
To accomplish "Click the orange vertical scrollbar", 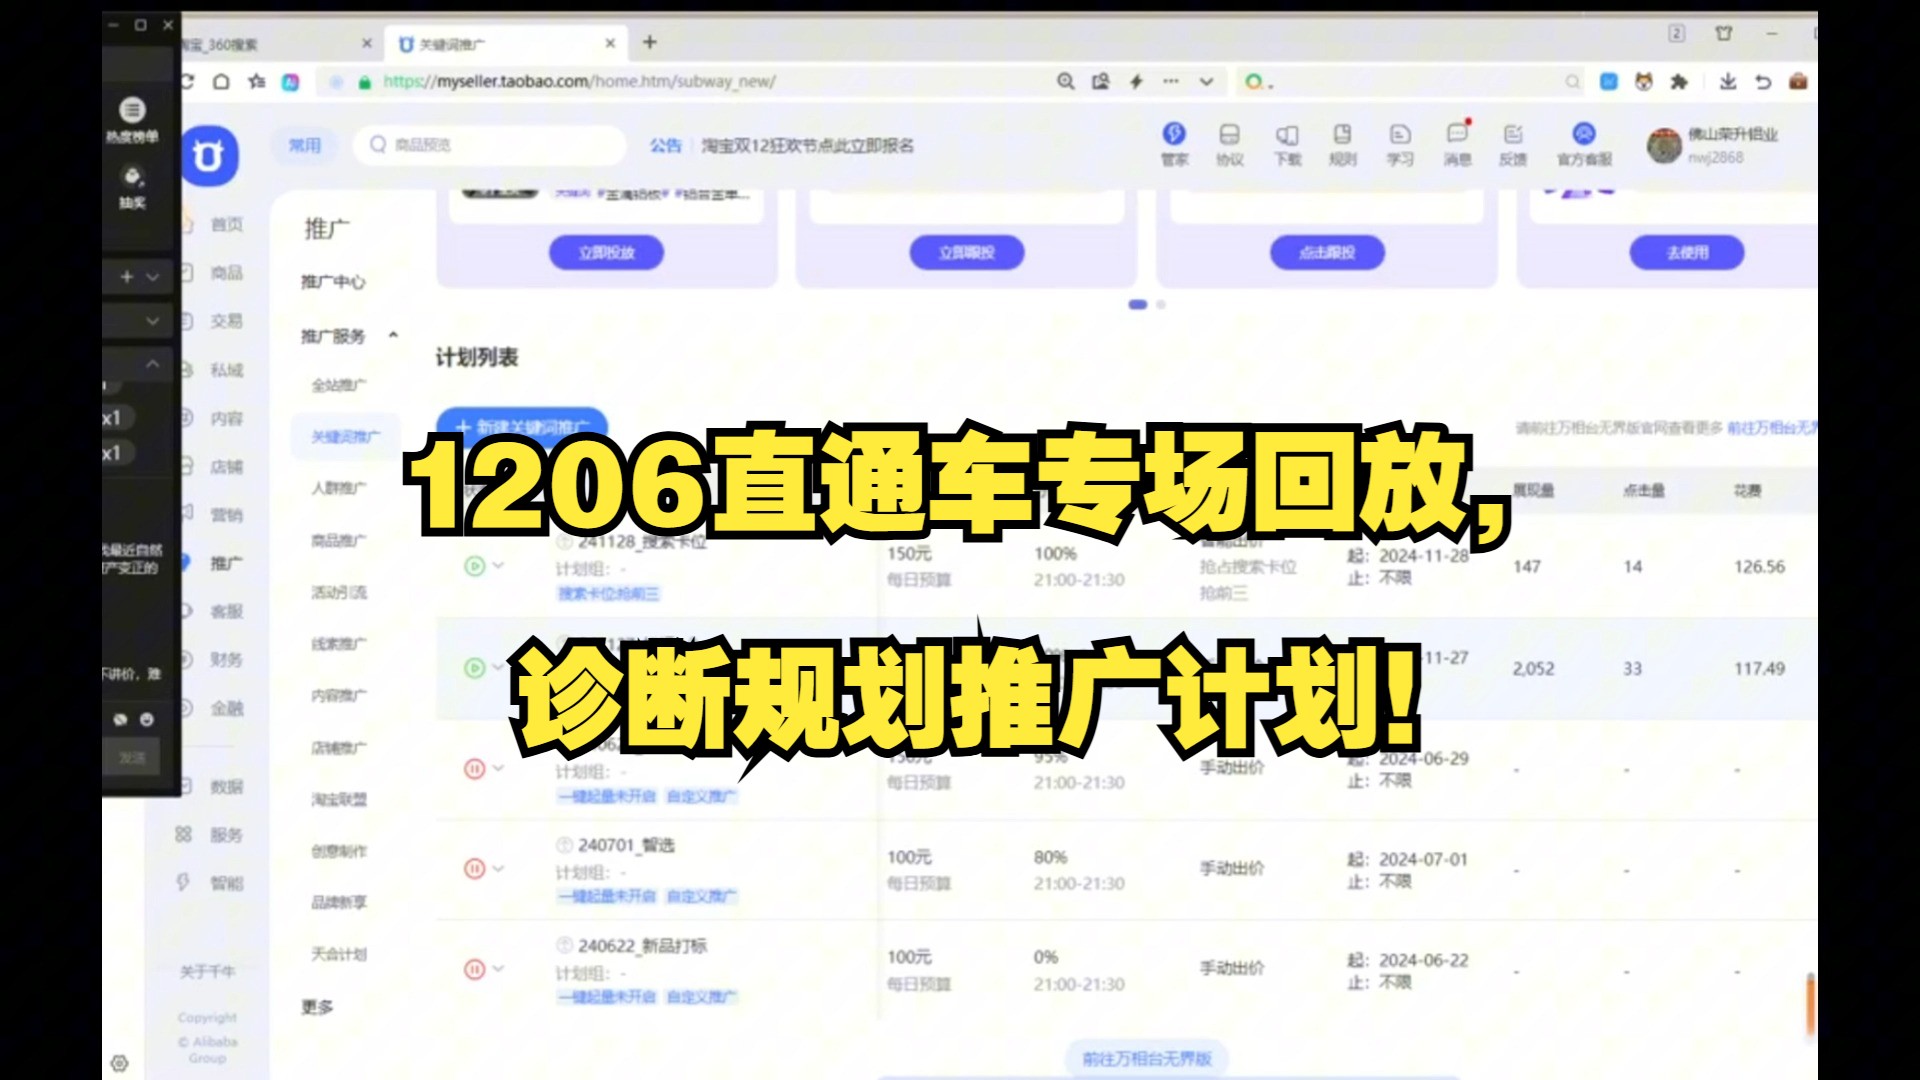I will point(1811,1005).
